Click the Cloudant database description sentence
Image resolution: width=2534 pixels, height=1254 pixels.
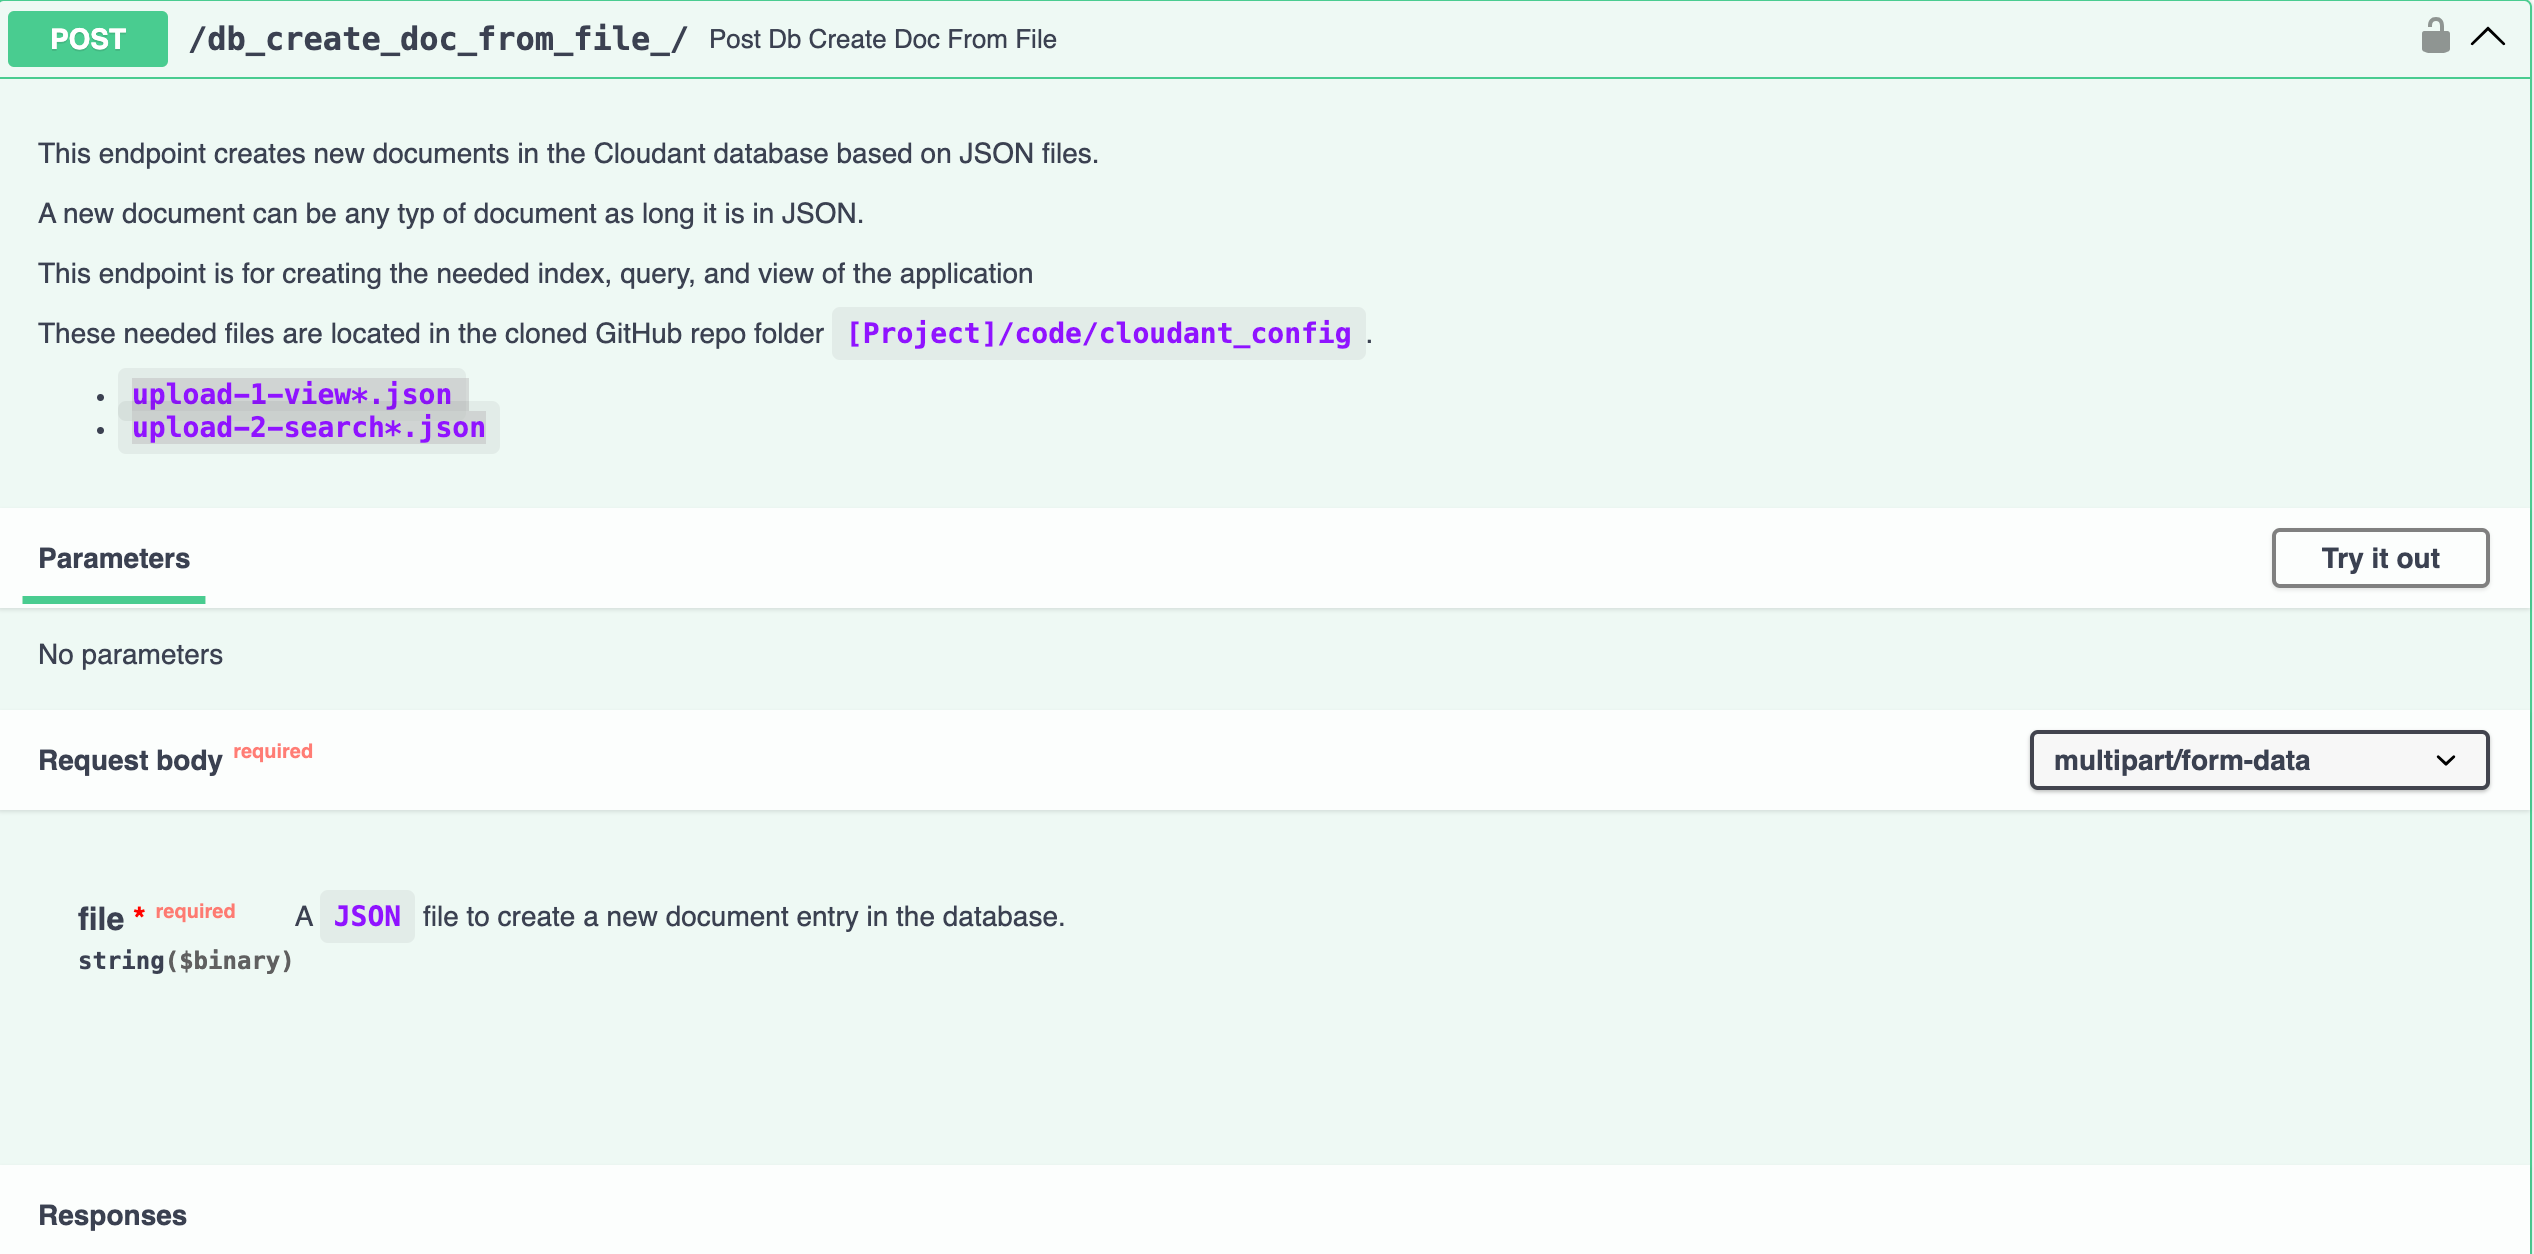567,153
